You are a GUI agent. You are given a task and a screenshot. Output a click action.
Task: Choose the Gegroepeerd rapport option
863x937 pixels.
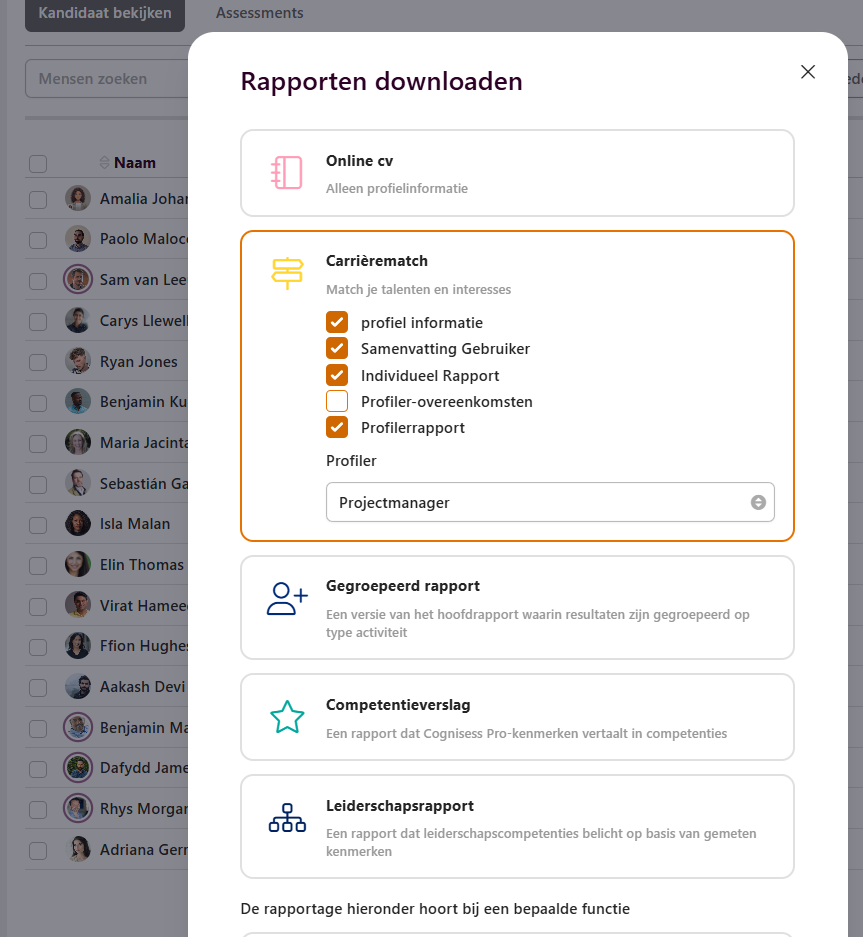517,607
